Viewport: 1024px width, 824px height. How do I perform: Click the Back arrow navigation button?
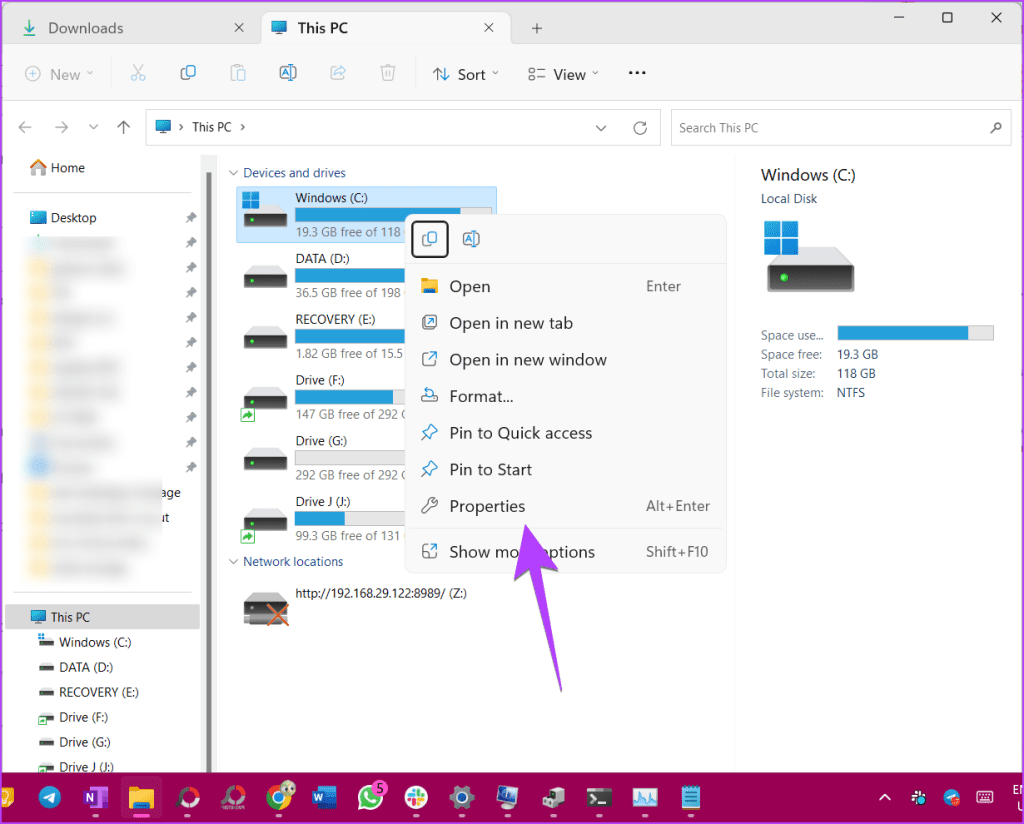26,128
